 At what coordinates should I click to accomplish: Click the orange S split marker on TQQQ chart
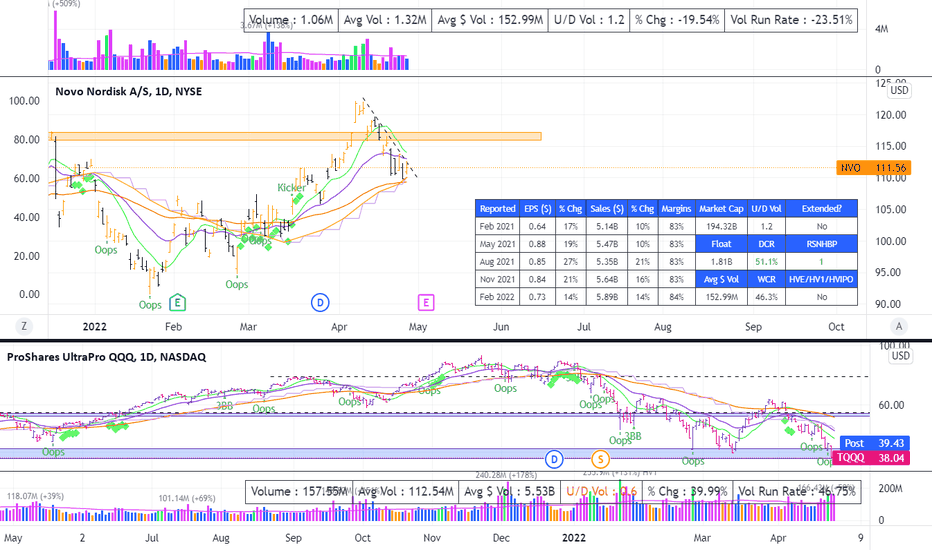click(x=600, y=459)
